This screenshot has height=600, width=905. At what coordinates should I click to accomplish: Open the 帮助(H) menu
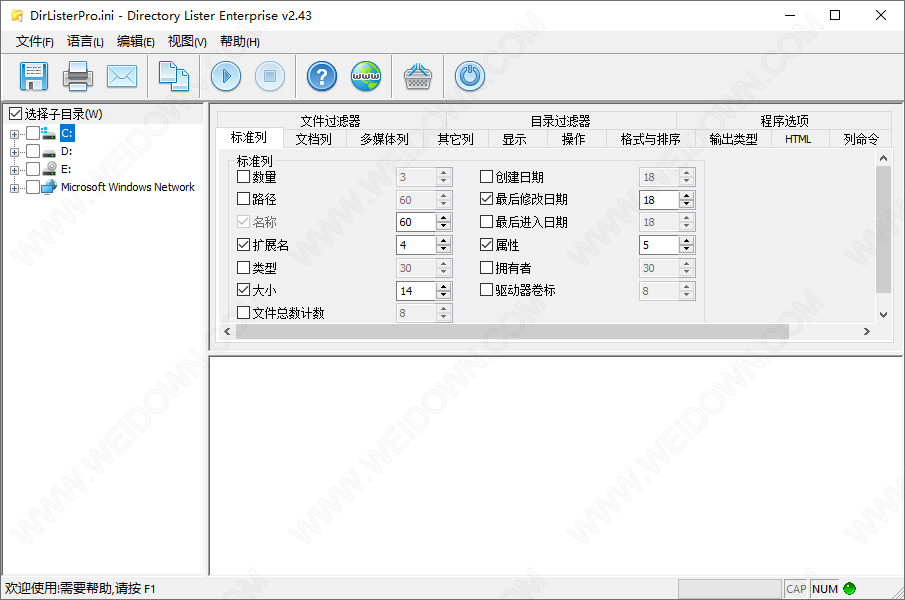pyautogui.click(x=240, y=42)
